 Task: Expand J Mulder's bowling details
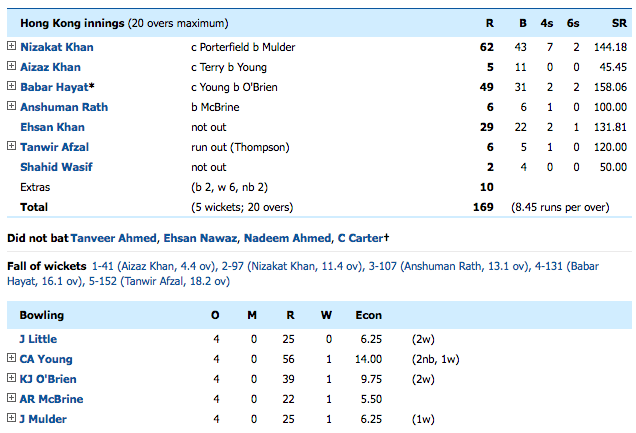(11, 419)
